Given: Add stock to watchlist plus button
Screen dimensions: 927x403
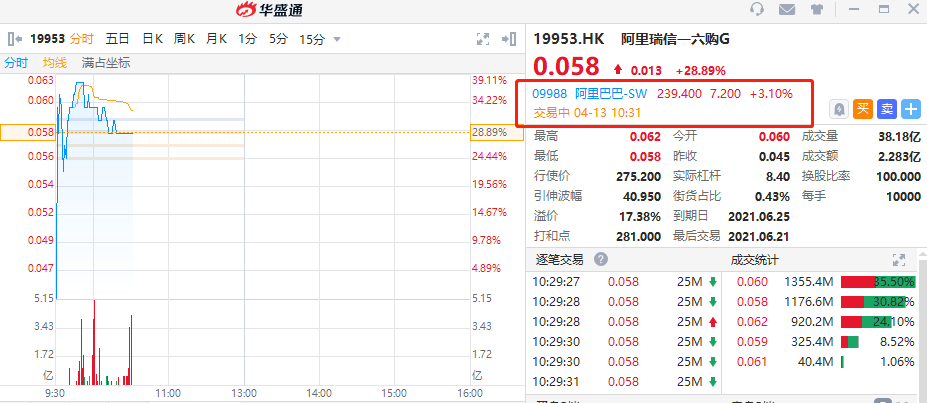Looking at the screenshot, I should point(910,109).
